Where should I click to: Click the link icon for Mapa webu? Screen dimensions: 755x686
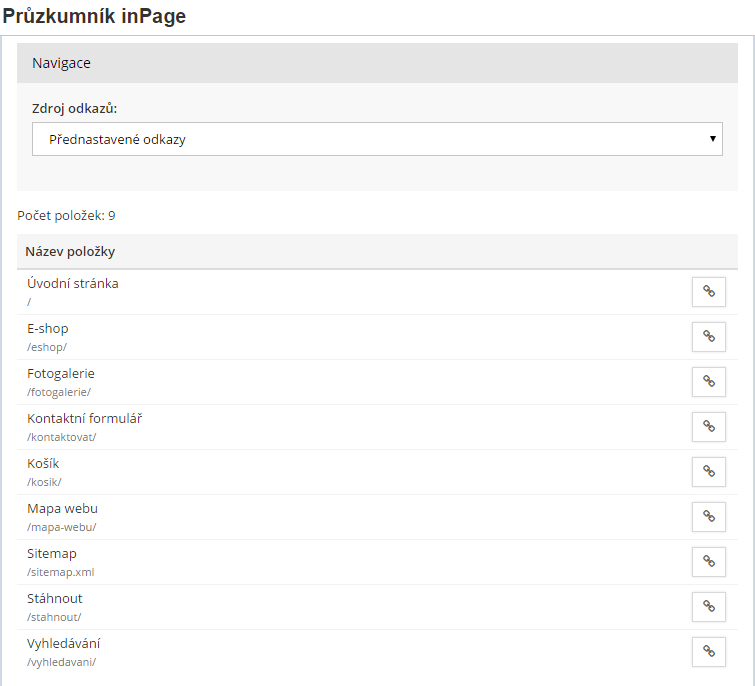(708, 516)
